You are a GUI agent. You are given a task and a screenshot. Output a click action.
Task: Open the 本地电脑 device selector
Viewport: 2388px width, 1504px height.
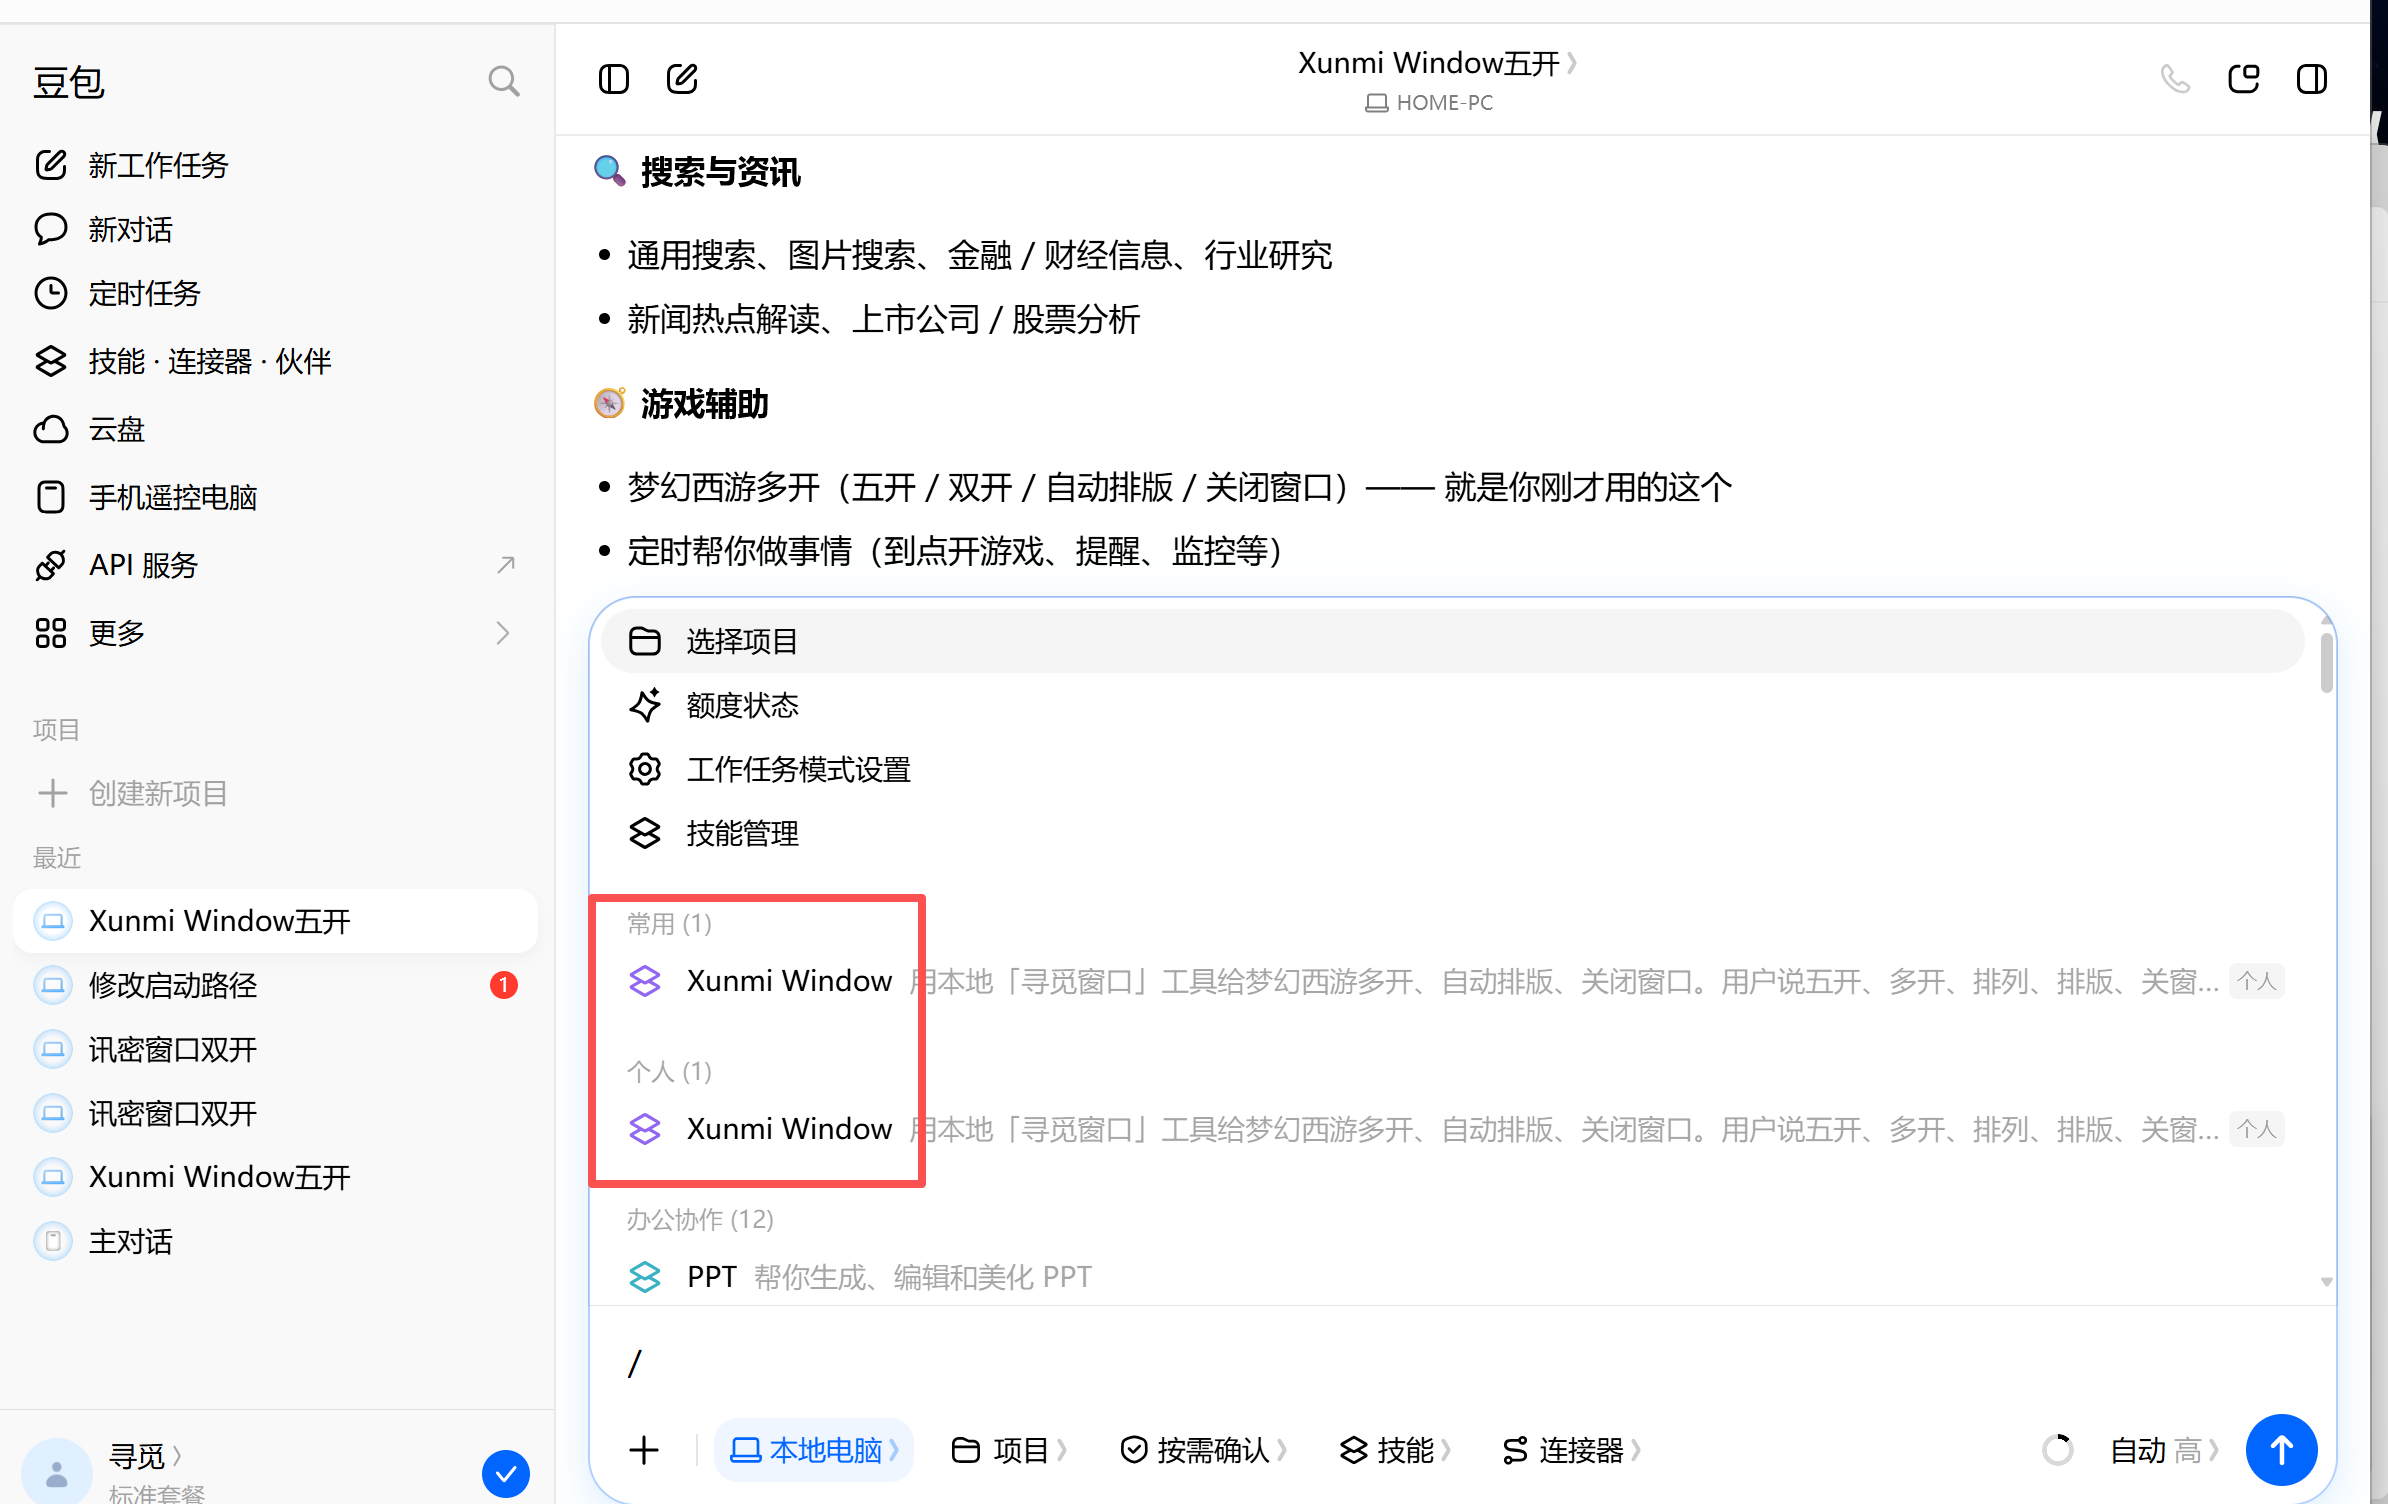[x=814, y=1450]
